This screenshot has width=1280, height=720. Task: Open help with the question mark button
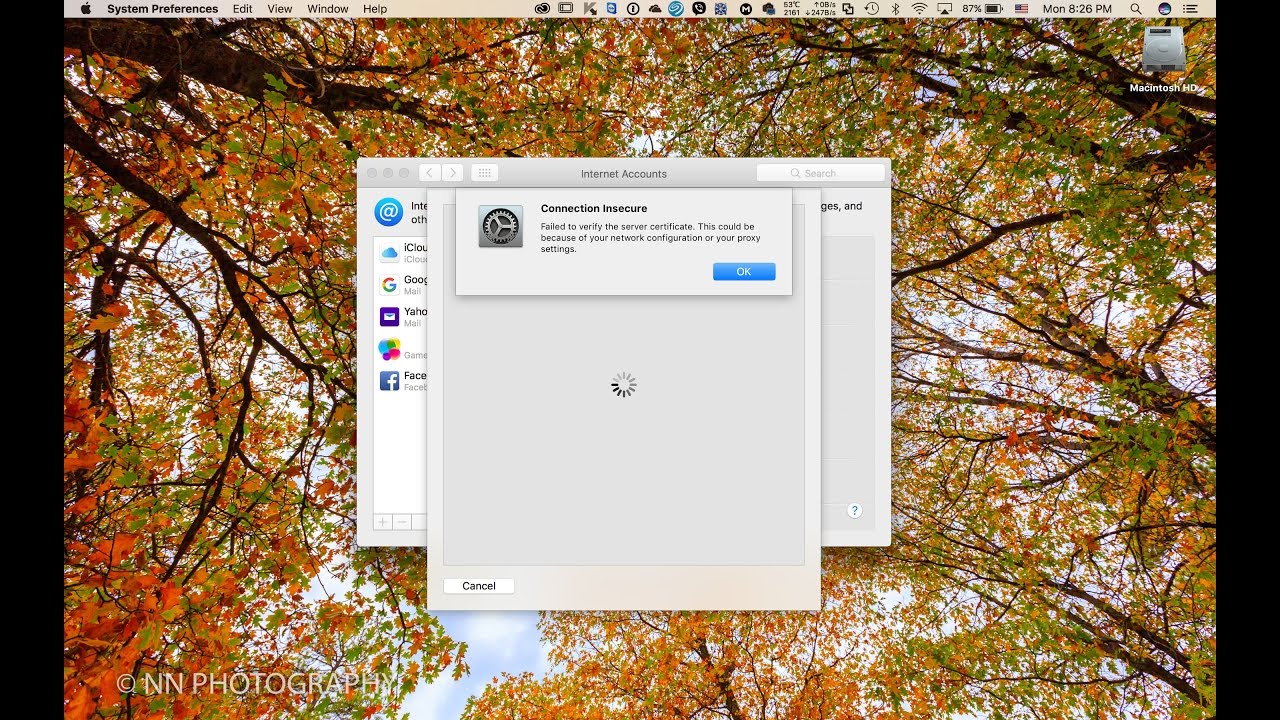854,510
